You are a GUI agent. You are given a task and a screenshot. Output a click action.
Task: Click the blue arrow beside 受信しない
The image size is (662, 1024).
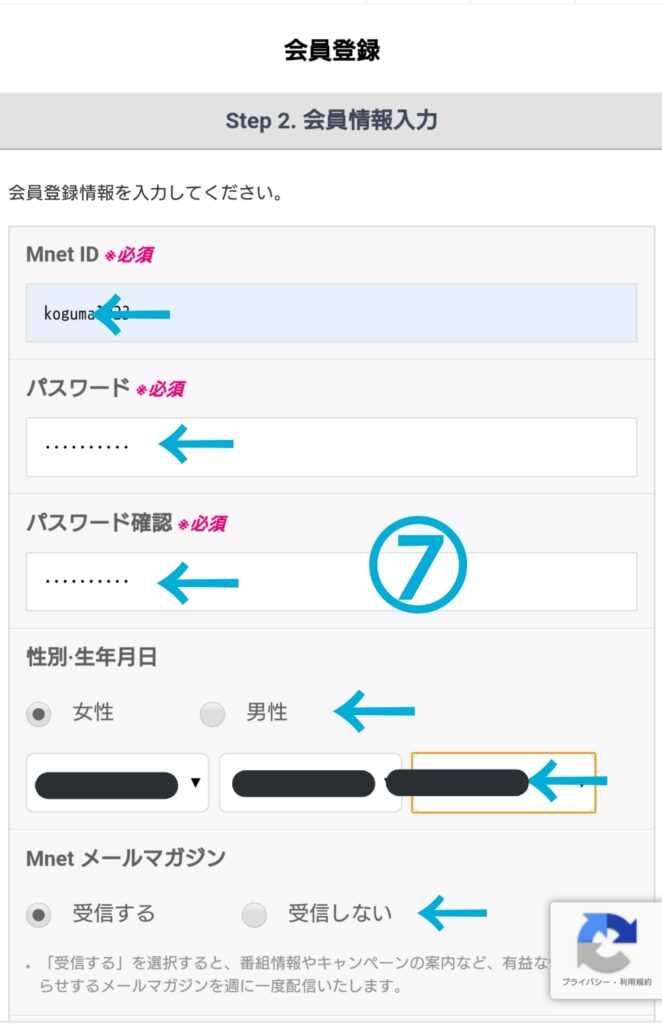coord(452,912)
